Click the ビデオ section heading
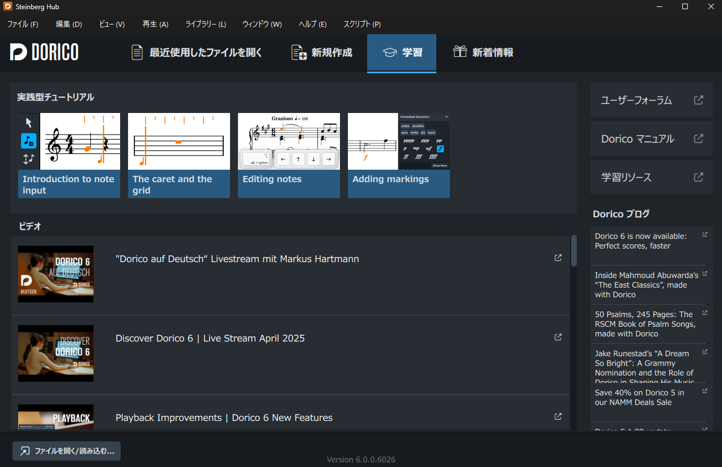Viewport: 722px width, 467px height. tap(30, 226)
